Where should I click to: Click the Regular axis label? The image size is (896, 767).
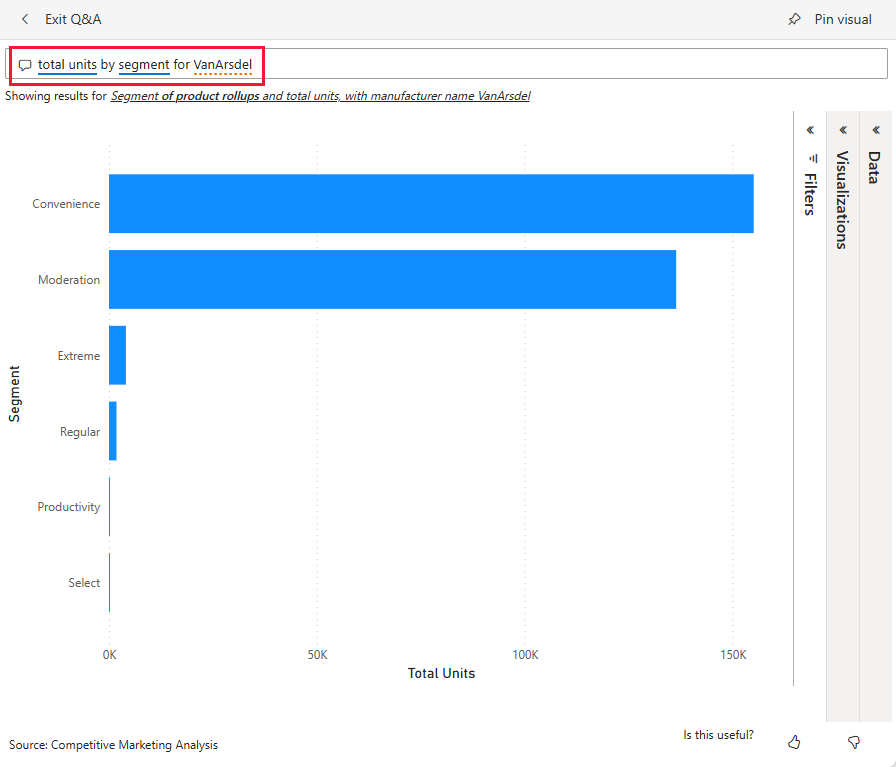(x=80, y=432)
